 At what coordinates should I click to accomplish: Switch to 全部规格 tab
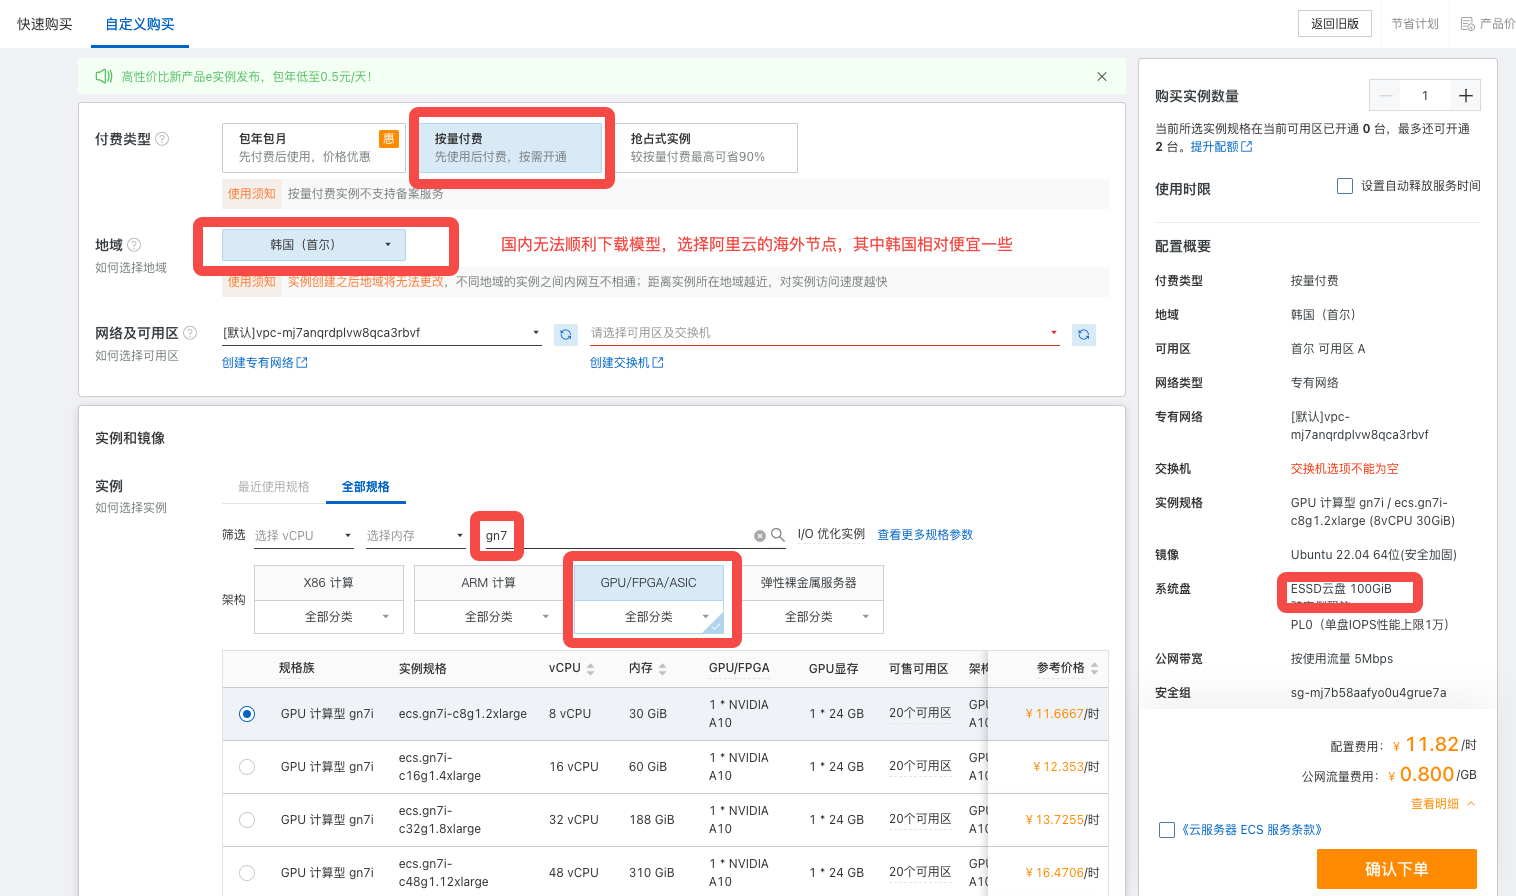tap(366, 487)
